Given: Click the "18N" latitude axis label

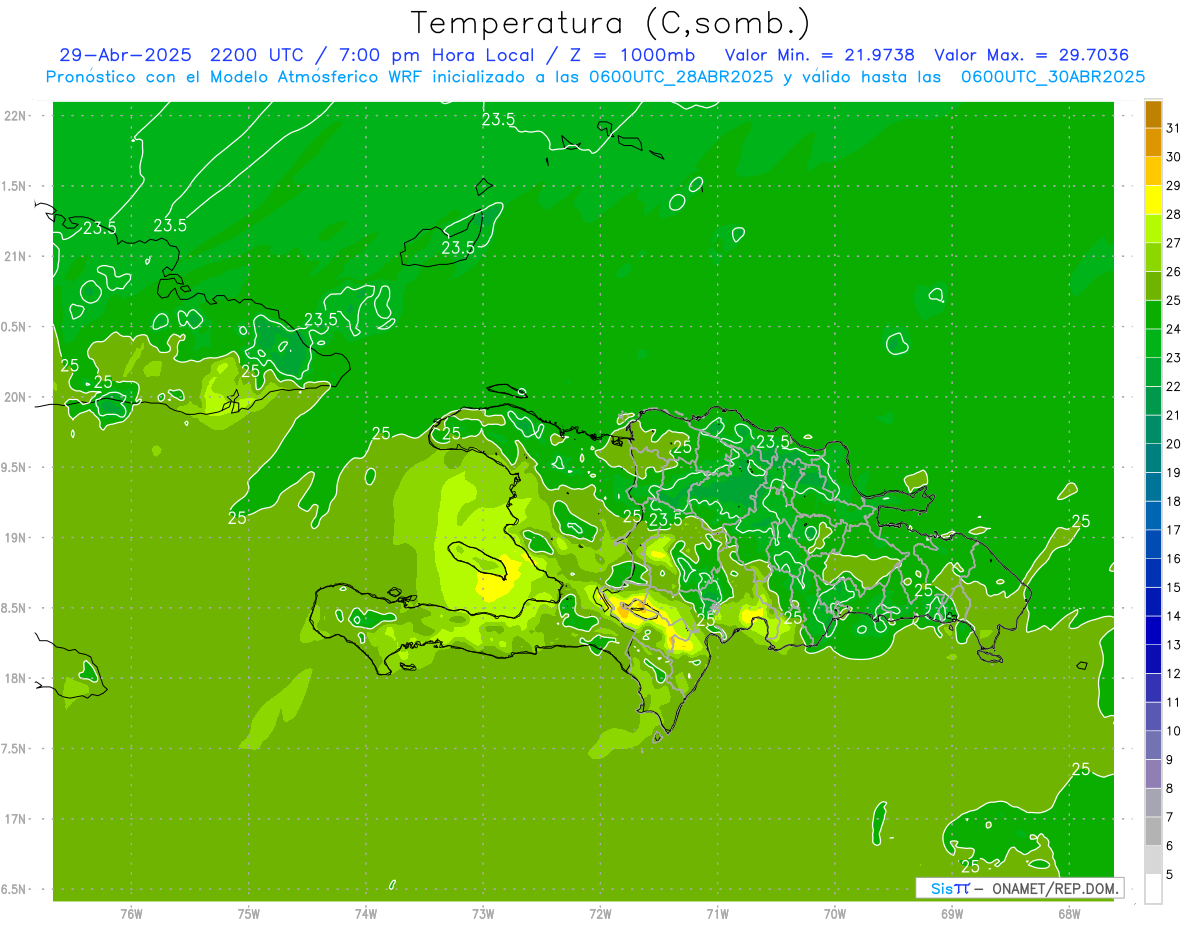Looking at the screenshot, I should 16,678.
